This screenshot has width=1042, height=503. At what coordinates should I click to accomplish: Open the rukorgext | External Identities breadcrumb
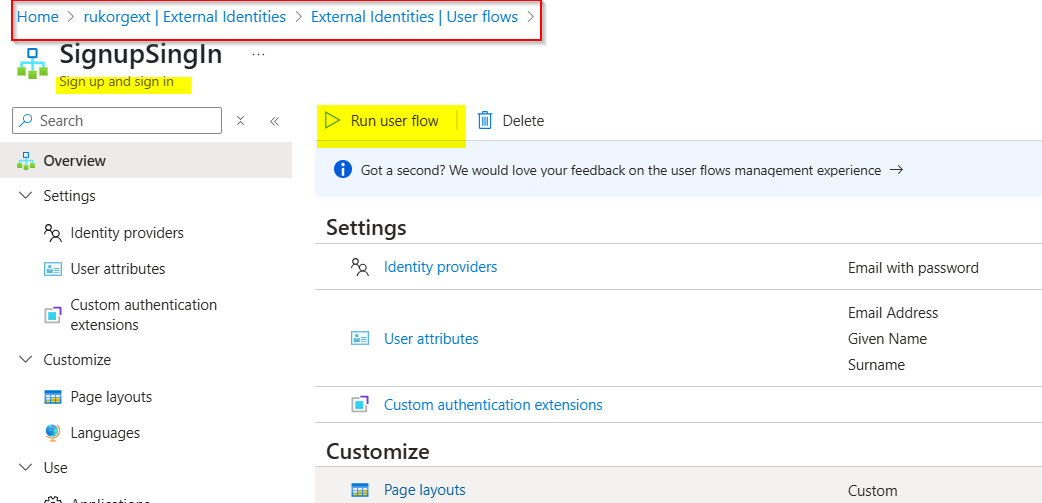(185, 17)
